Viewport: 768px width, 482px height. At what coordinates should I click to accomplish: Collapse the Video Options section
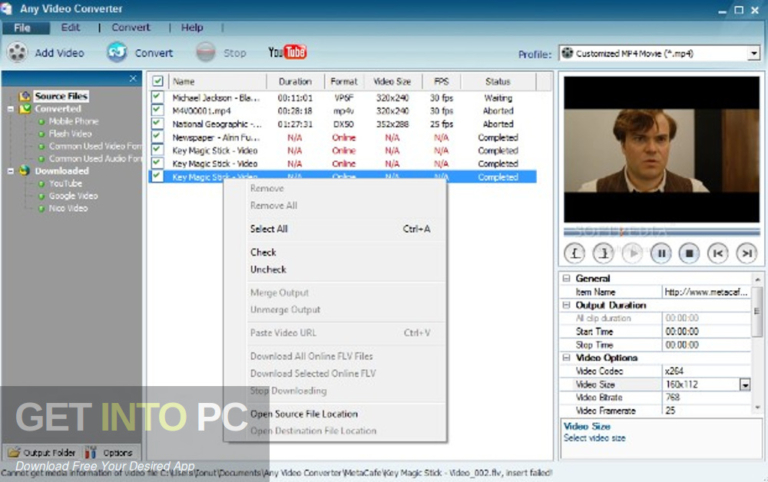pyautogui.click(x=566, y=358)
